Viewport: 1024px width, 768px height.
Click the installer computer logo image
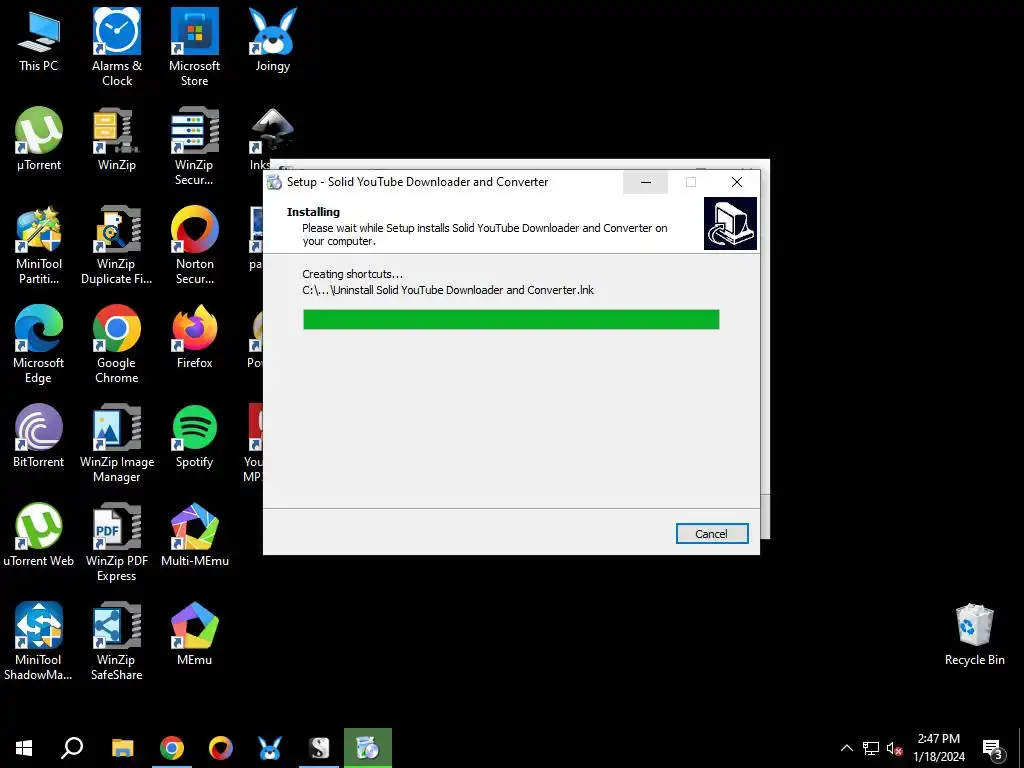[730, 223]
